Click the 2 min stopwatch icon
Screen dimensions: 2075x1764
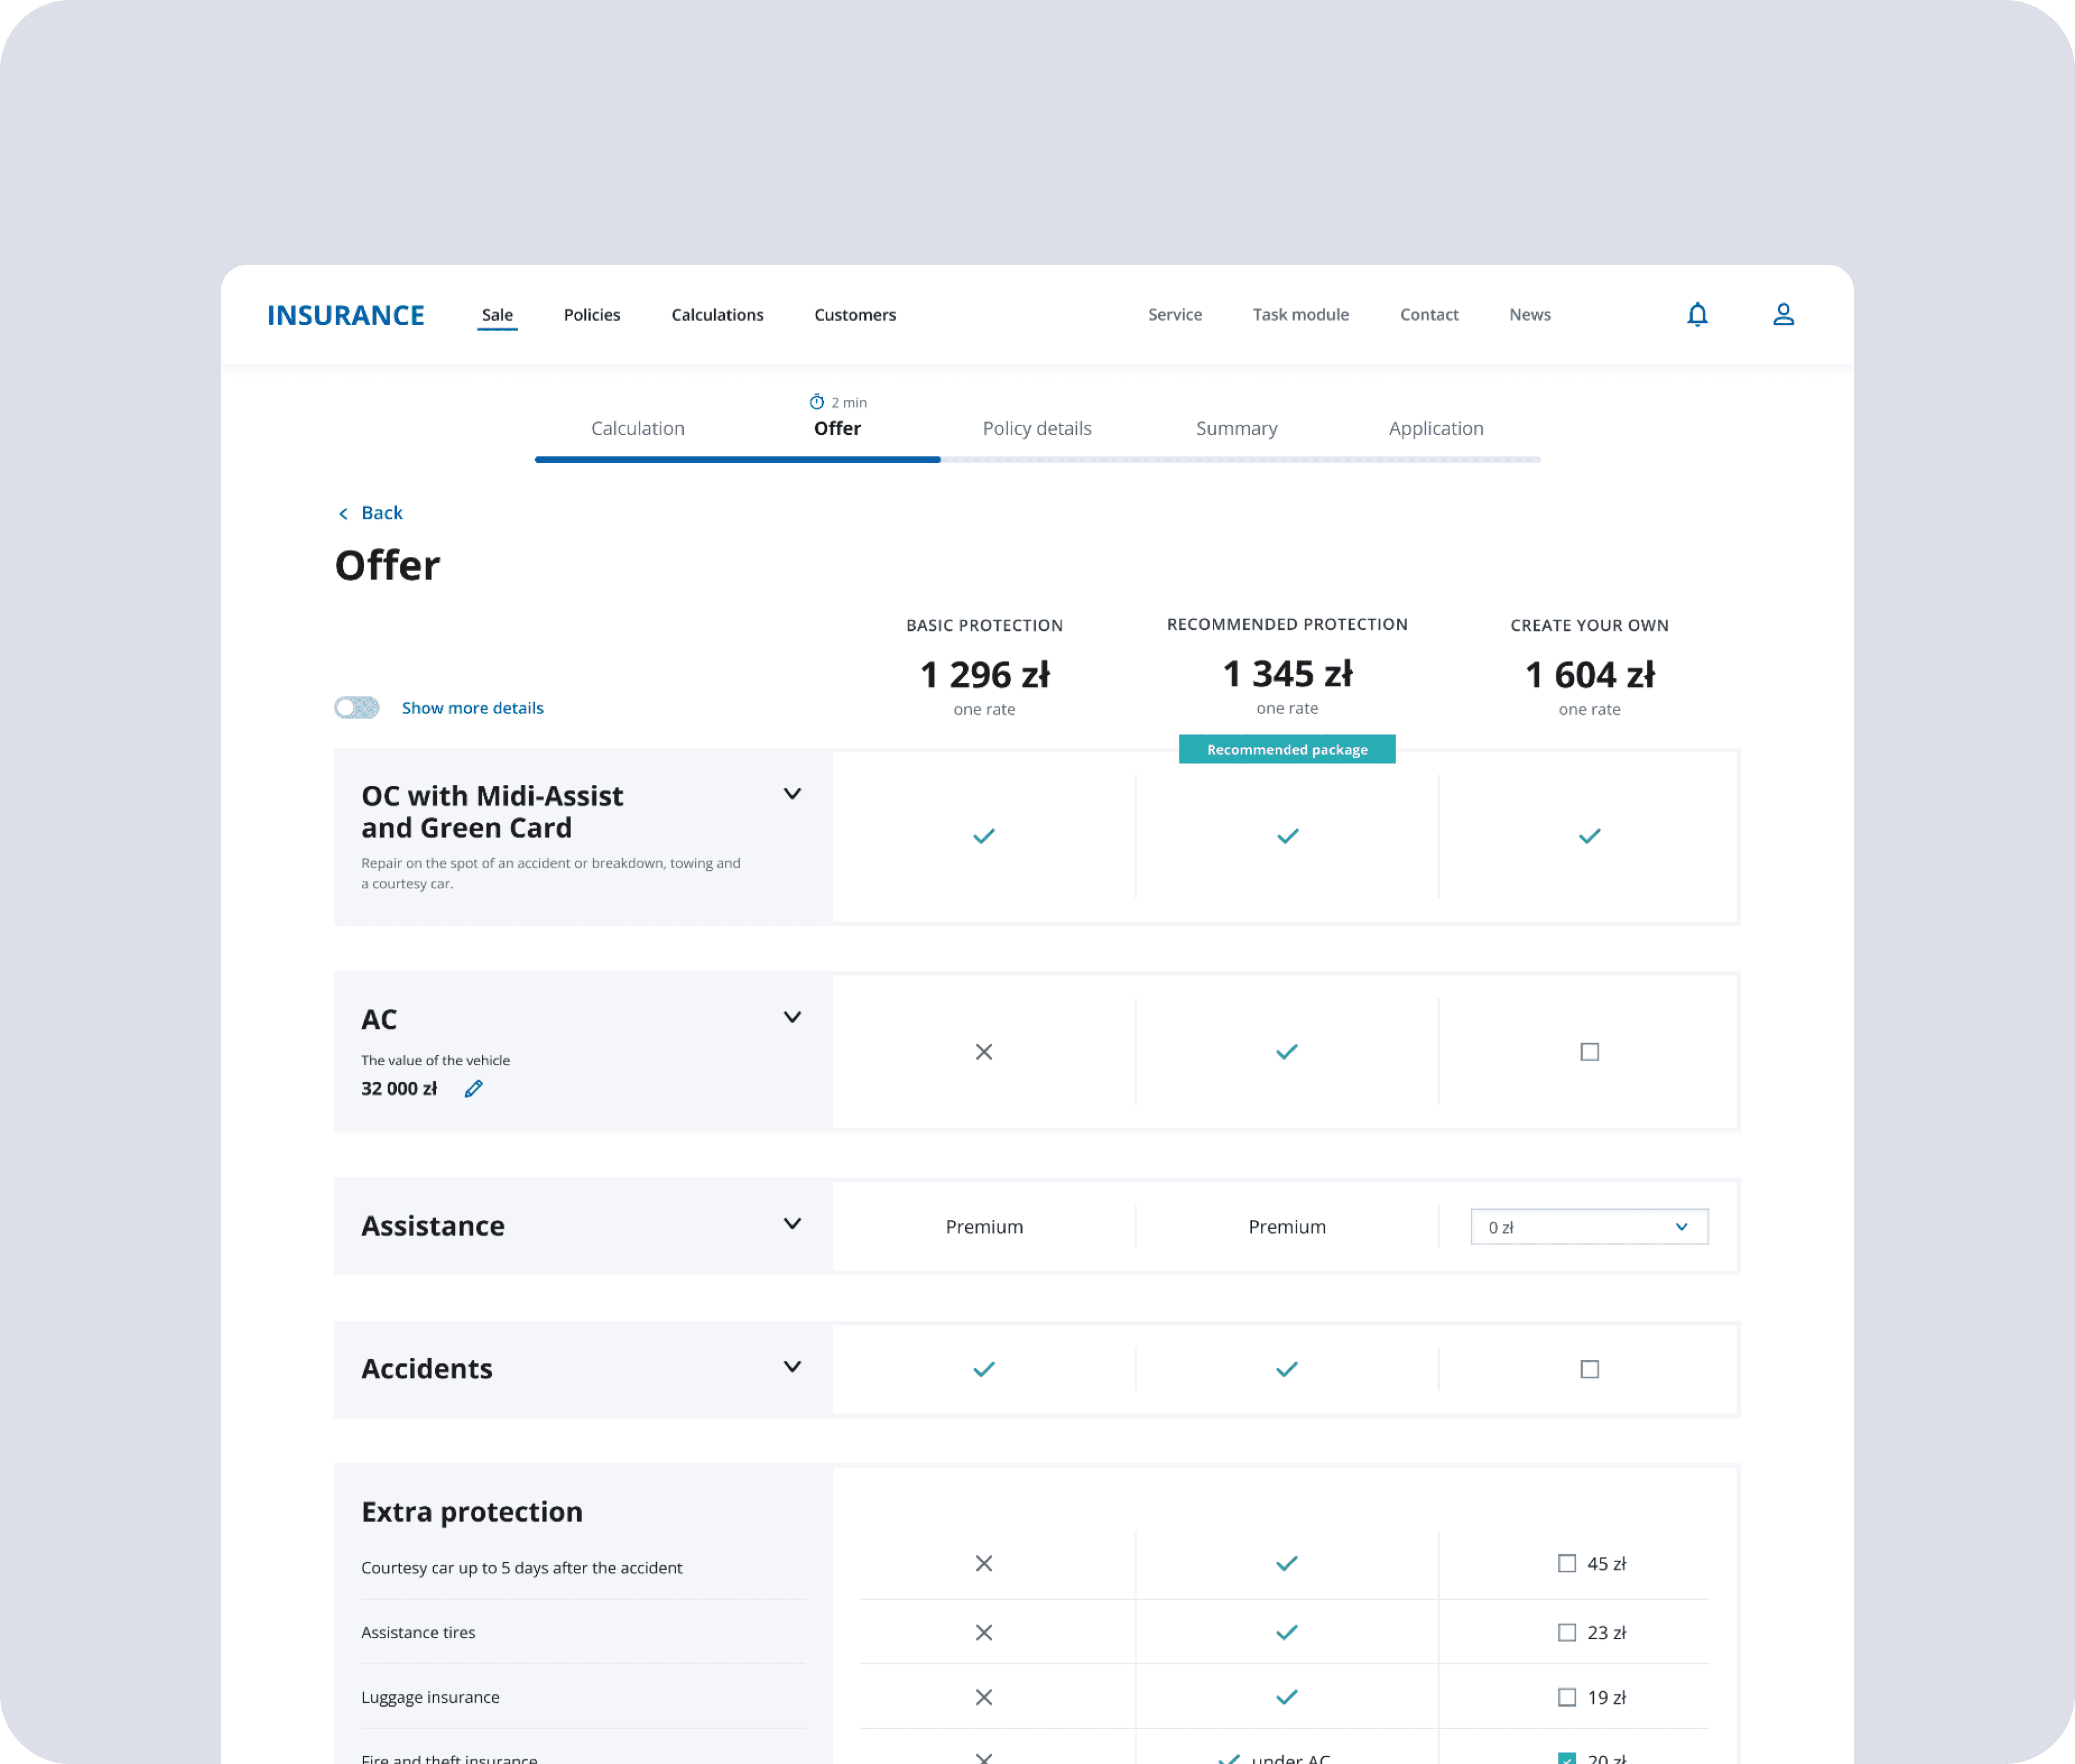(x=816, y=402)
